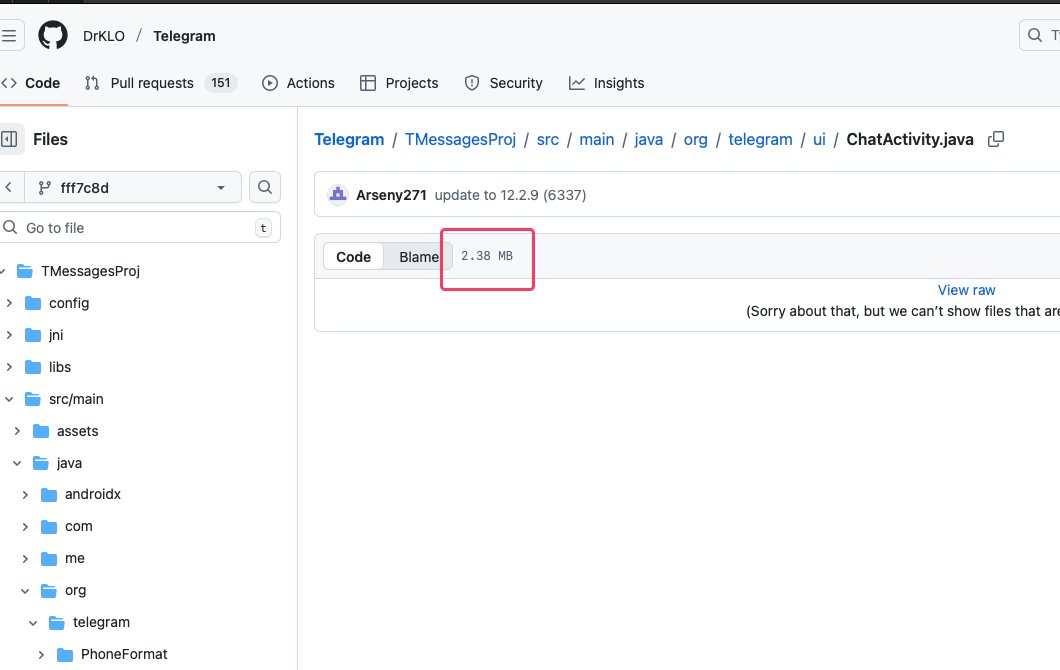
Task: Click the Arseny271 avatar
Action: [x=337, y=195]
